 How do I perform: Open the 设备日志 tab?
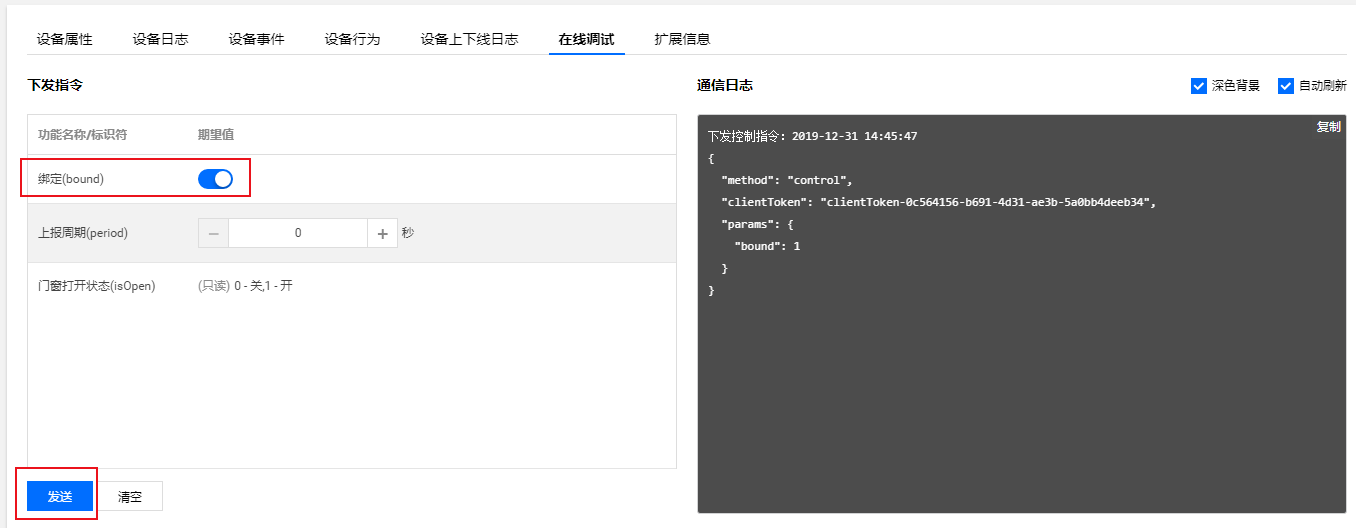(160, 39)
